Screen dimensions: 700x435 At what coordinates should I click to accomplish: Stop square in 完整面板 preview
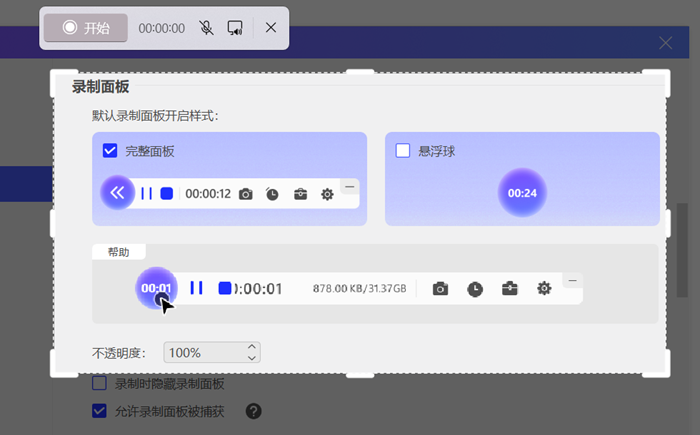pos(167,193)
